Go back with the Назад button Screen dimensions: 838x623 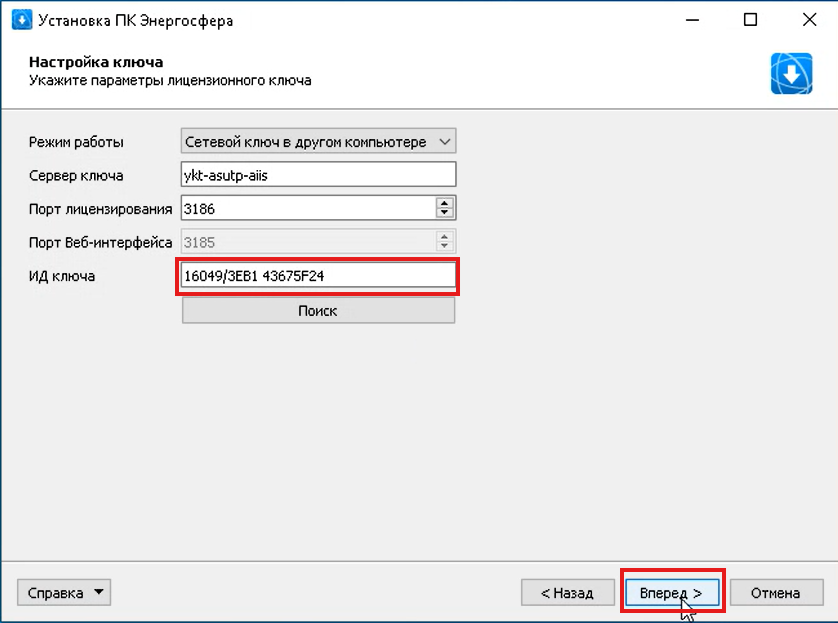pyautogui.click(x=568, y=593)
